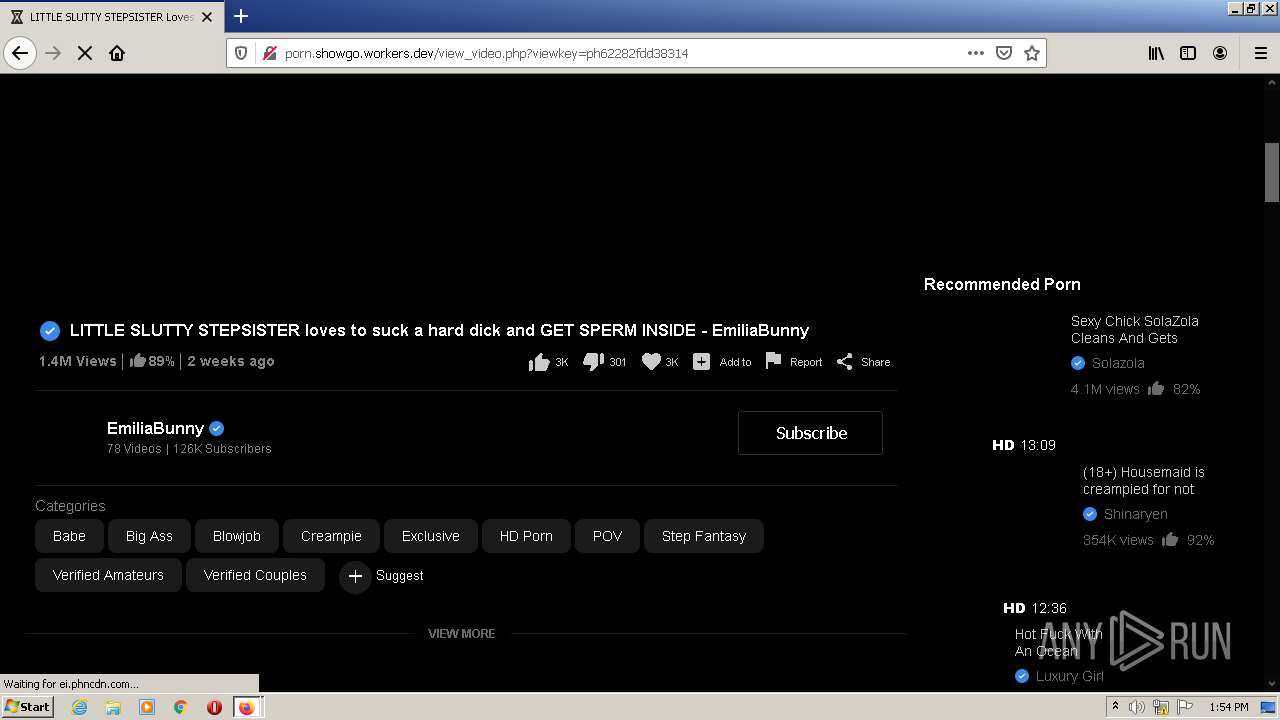The image size is (1280, 720).
Task: Click the page vertical scrollbar thumb
Action: click(1272, 172)
